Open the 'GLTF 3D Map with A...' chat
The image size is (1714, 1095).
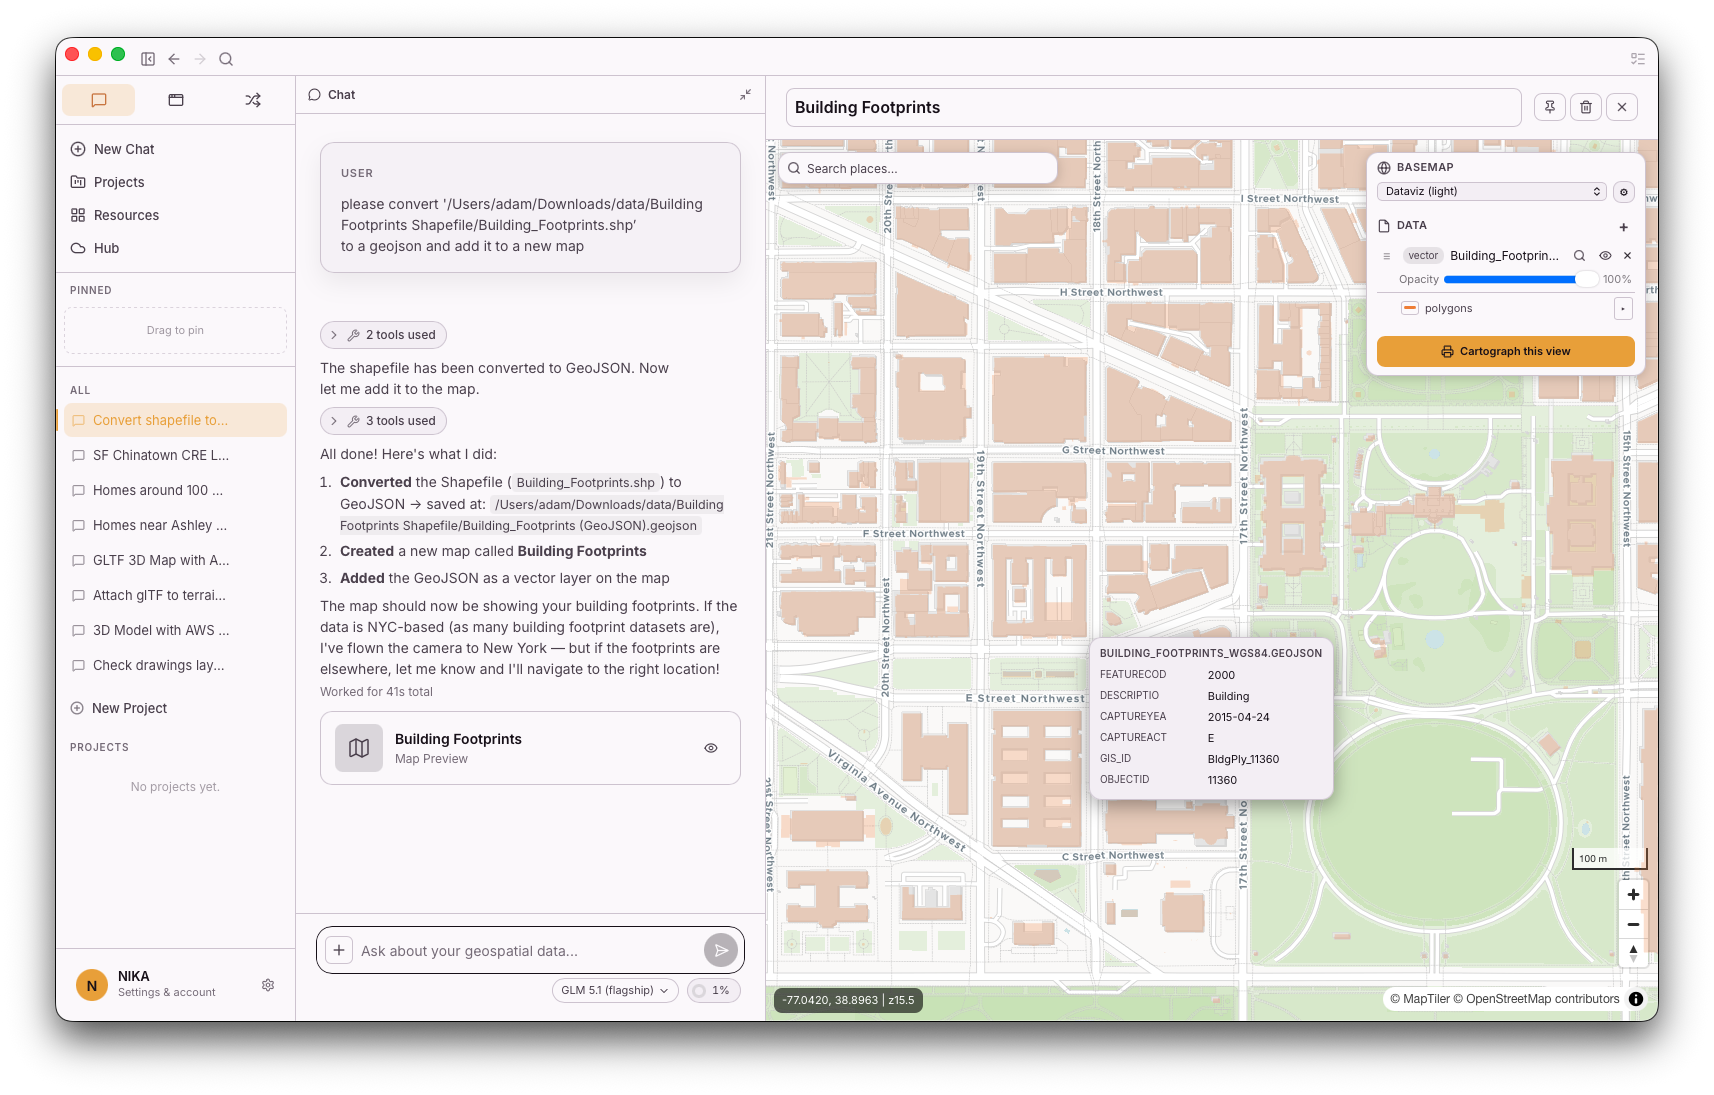175,560
